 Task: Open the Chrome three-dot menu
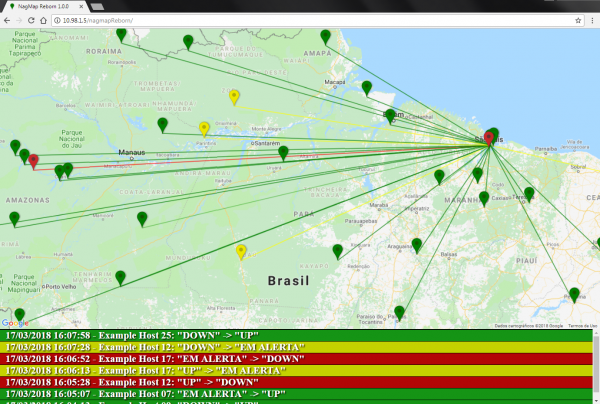tap(592, 20)
